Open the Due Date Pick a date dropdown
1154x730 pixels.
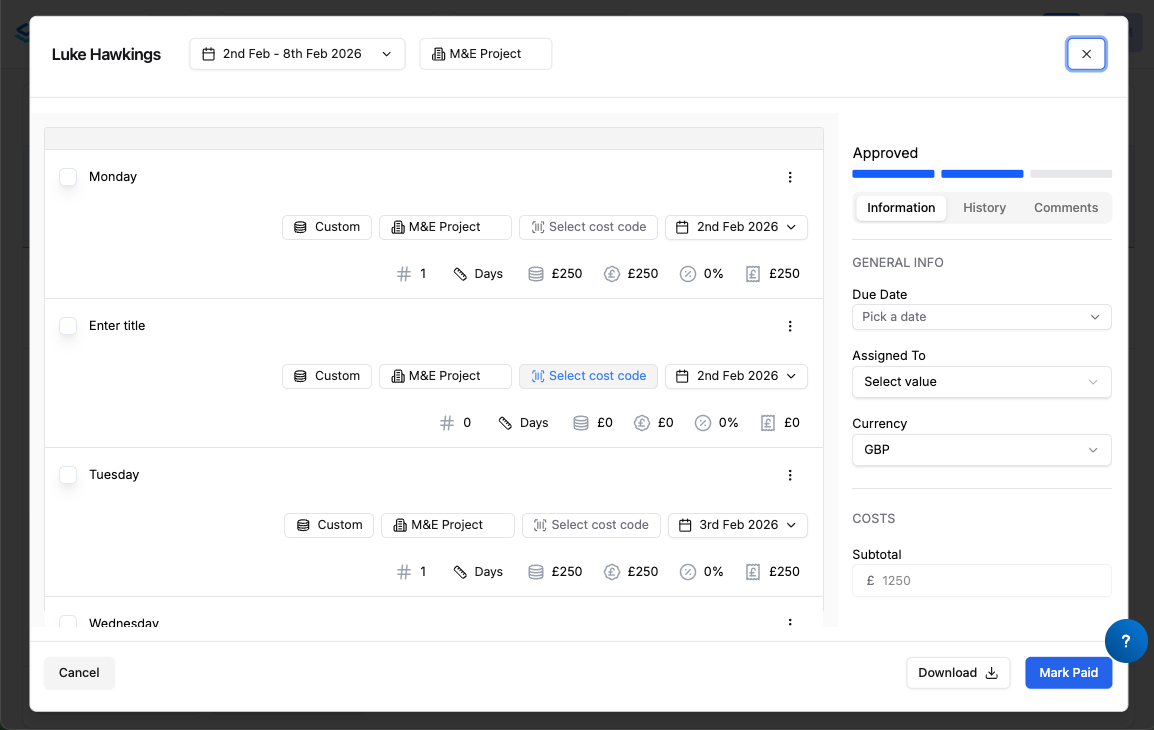click(x=981, y=317)
